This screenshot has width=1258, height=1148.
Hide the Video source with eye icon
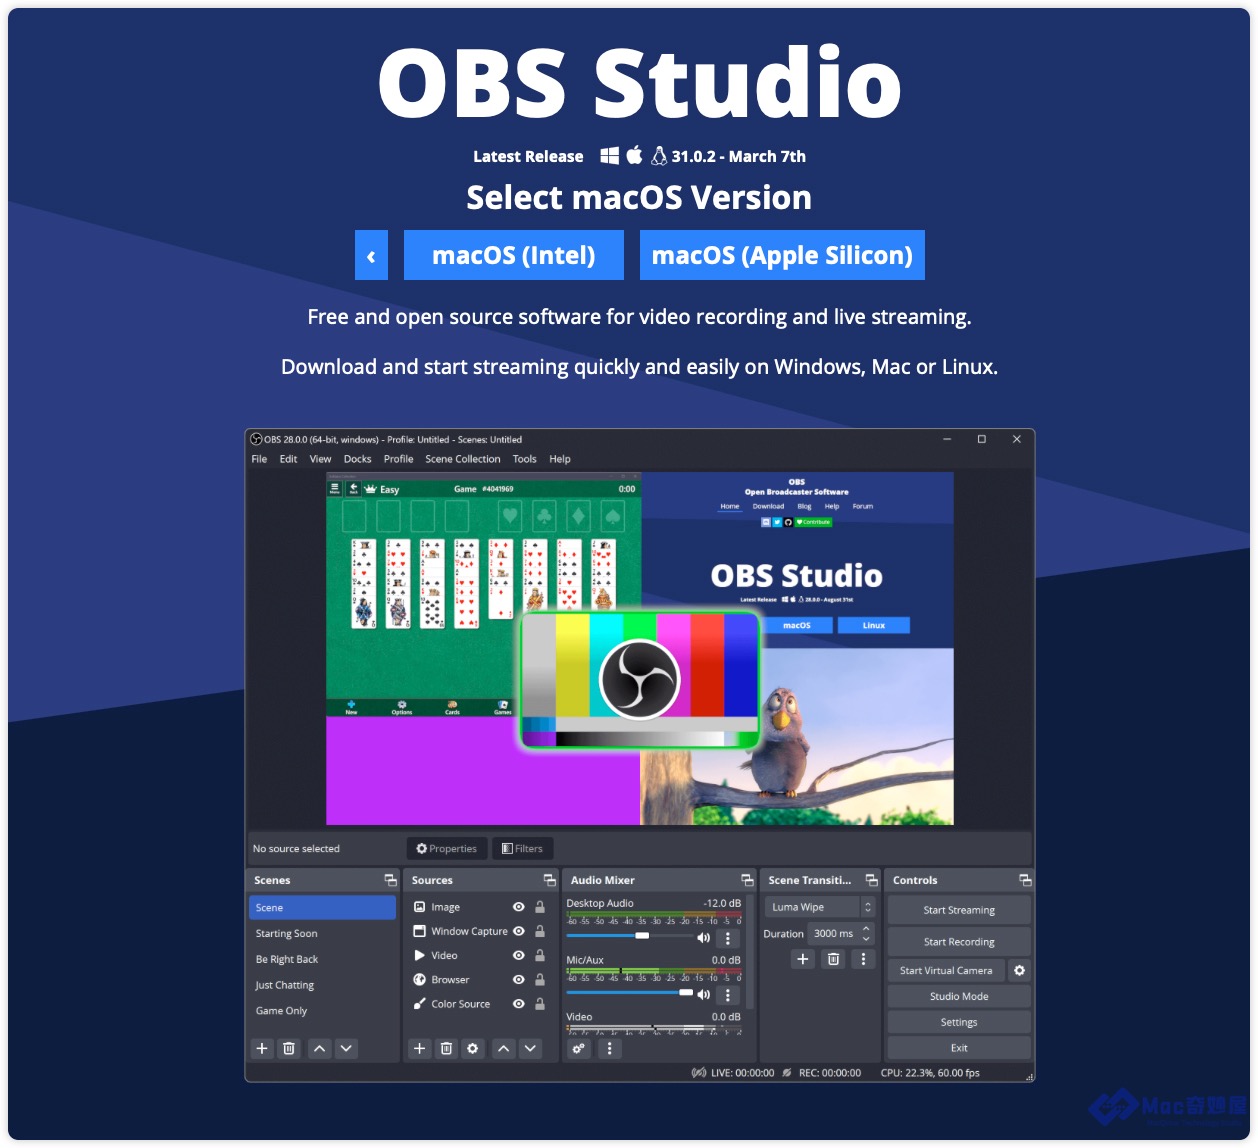point(519,956)
